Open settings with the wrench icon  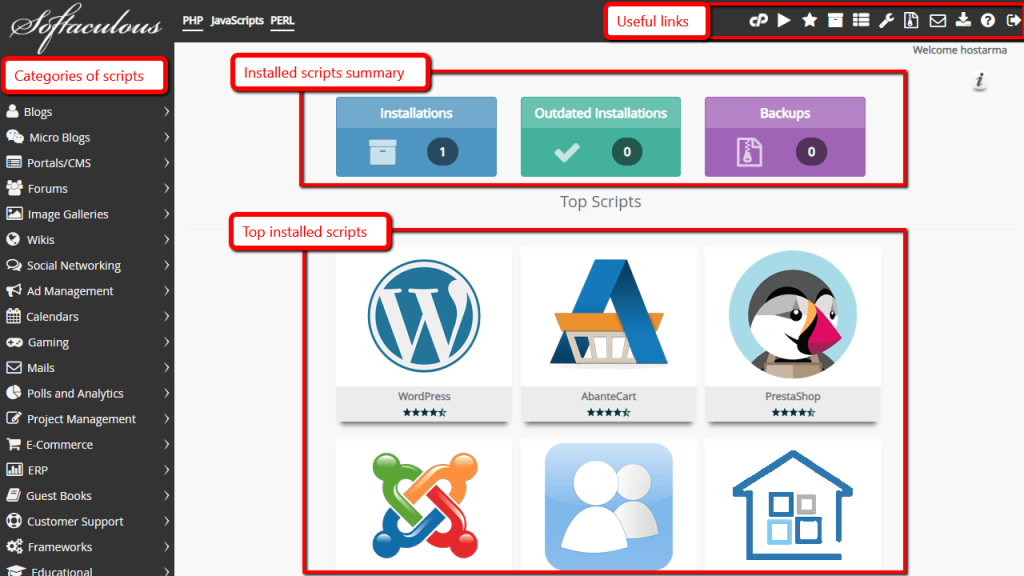tap(886, 21)
